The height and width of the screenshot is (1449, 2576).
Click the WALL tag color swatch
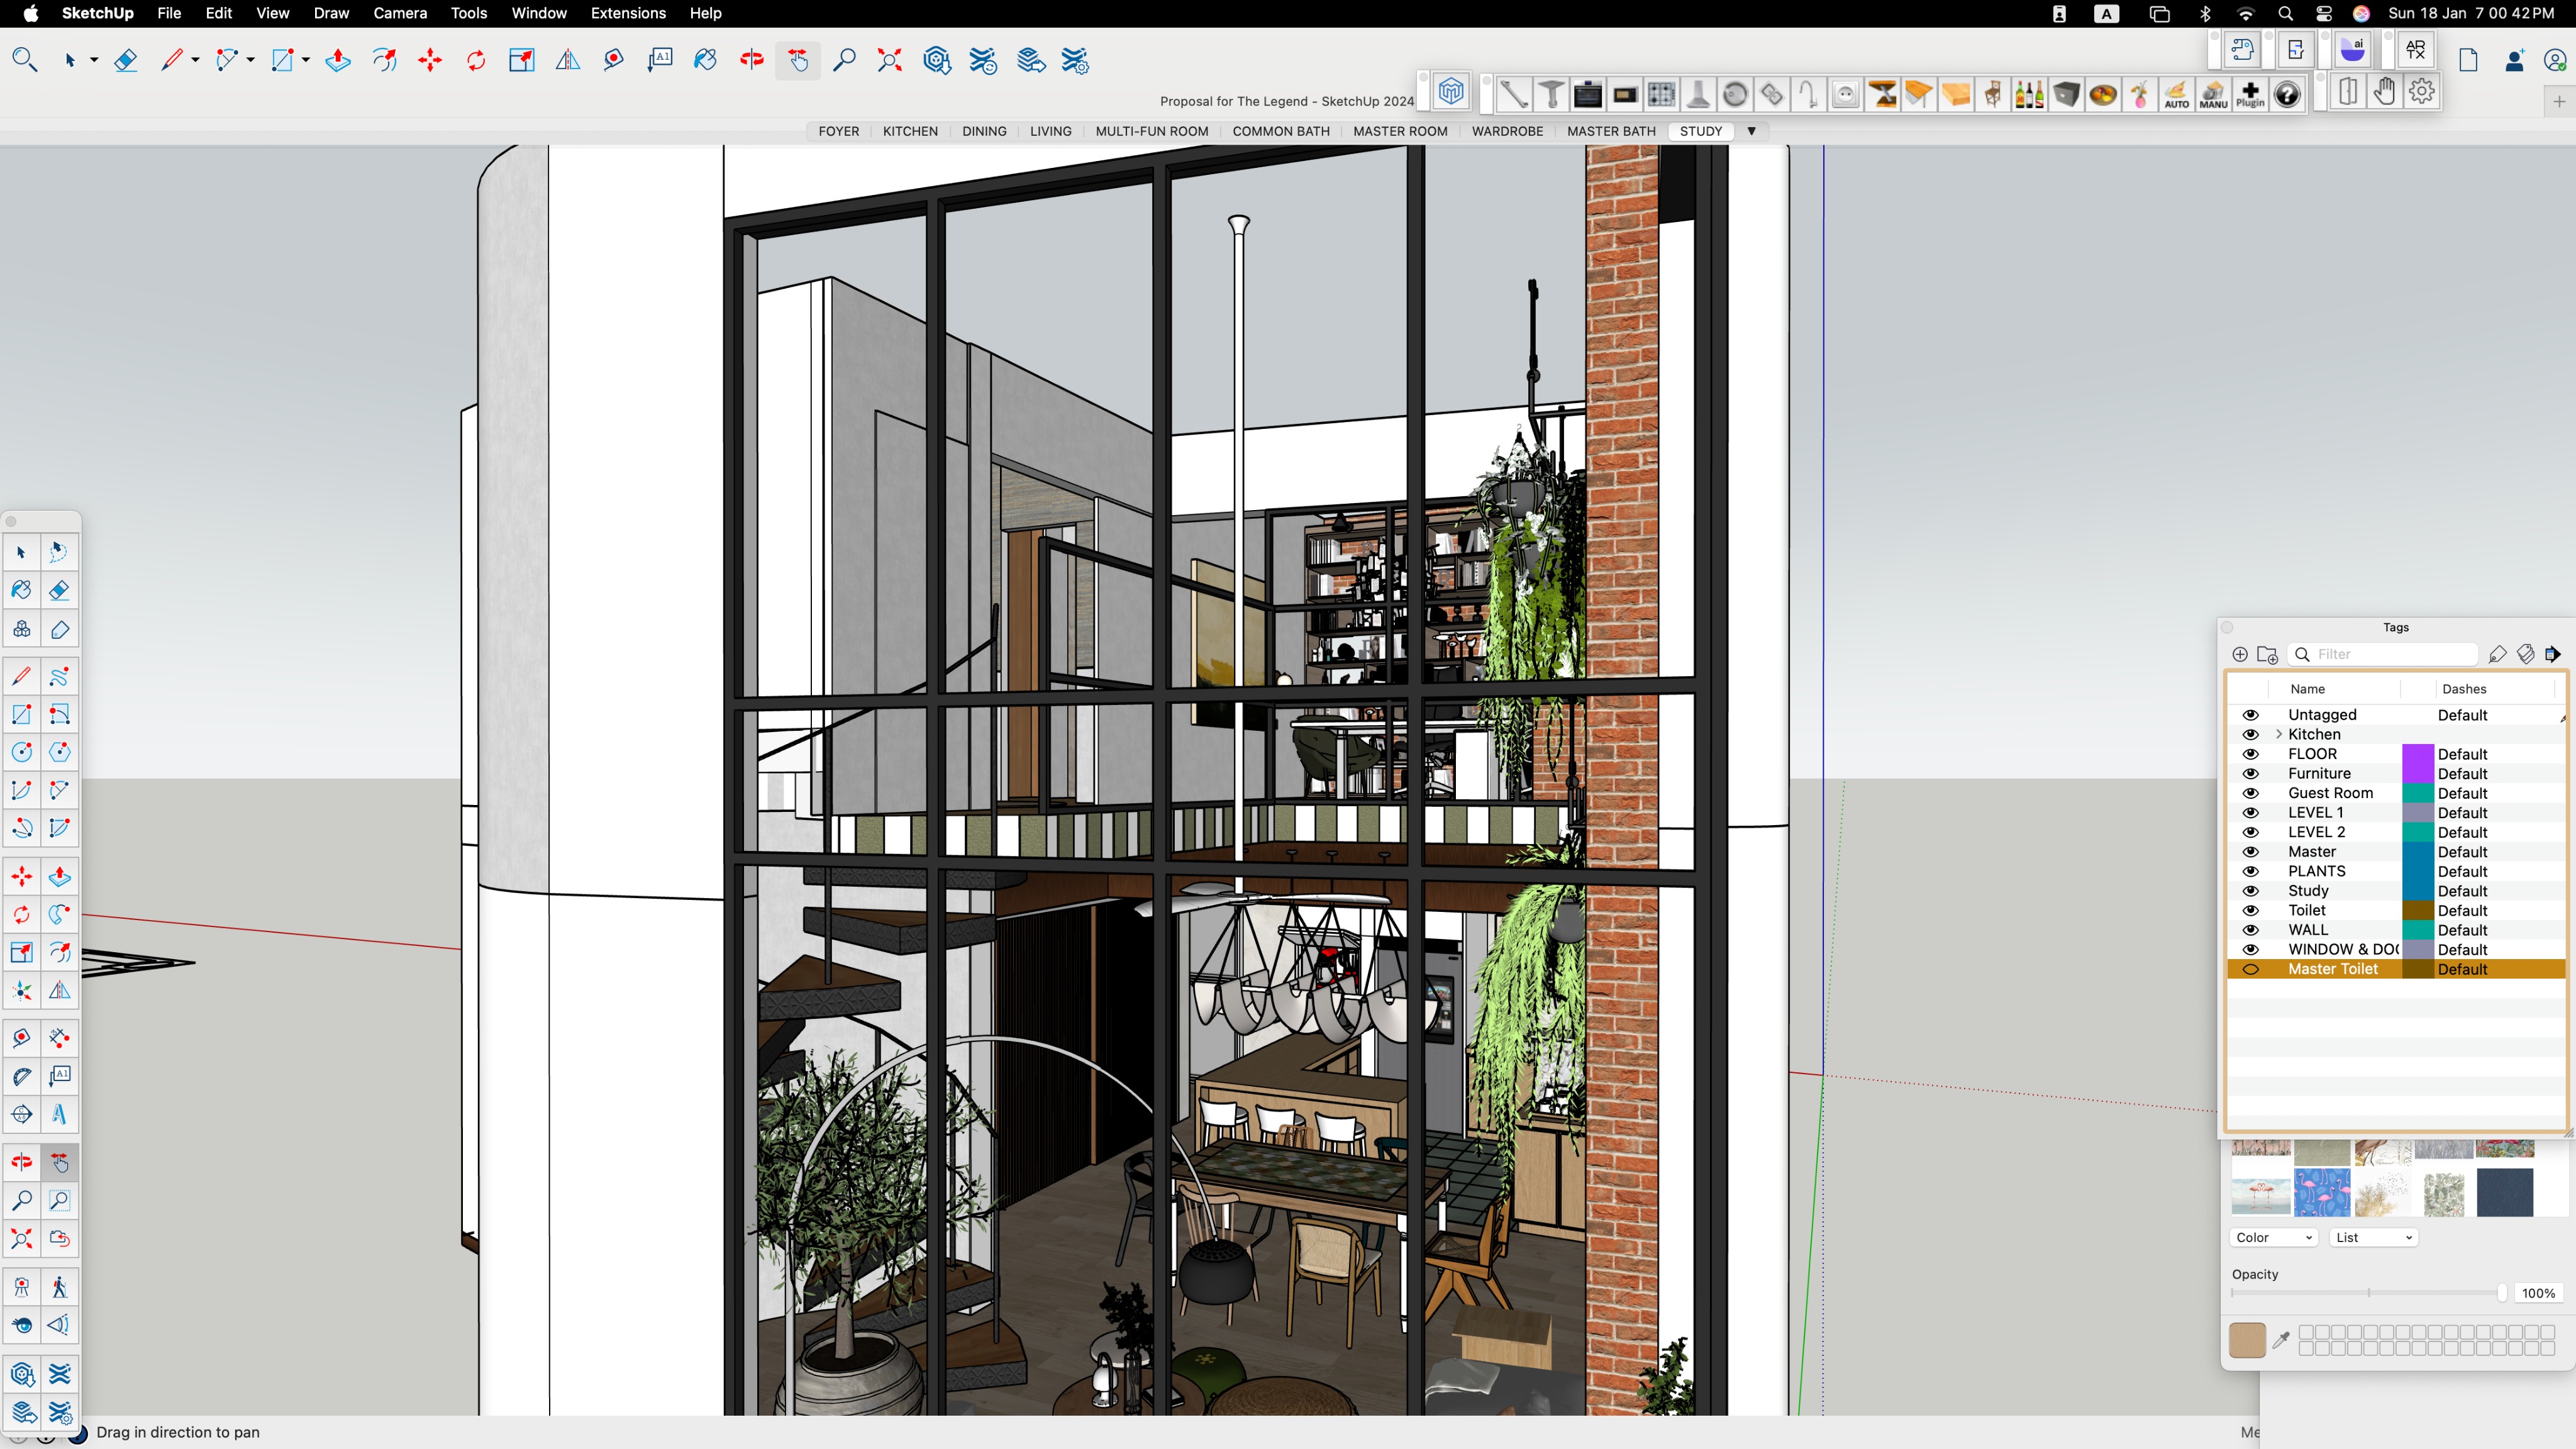[x=2417, y=930]
